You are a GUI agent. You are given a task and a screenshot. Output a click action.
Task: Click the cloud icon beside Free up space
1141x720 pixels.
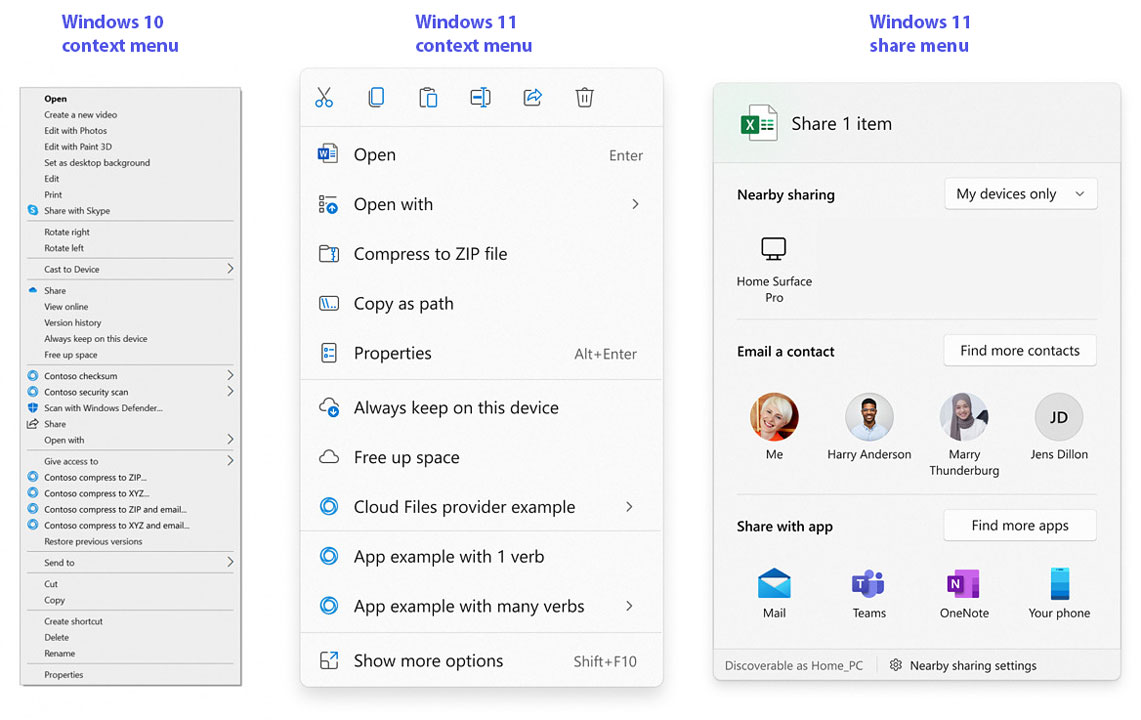pyautogui.click(x=329, y=457)
